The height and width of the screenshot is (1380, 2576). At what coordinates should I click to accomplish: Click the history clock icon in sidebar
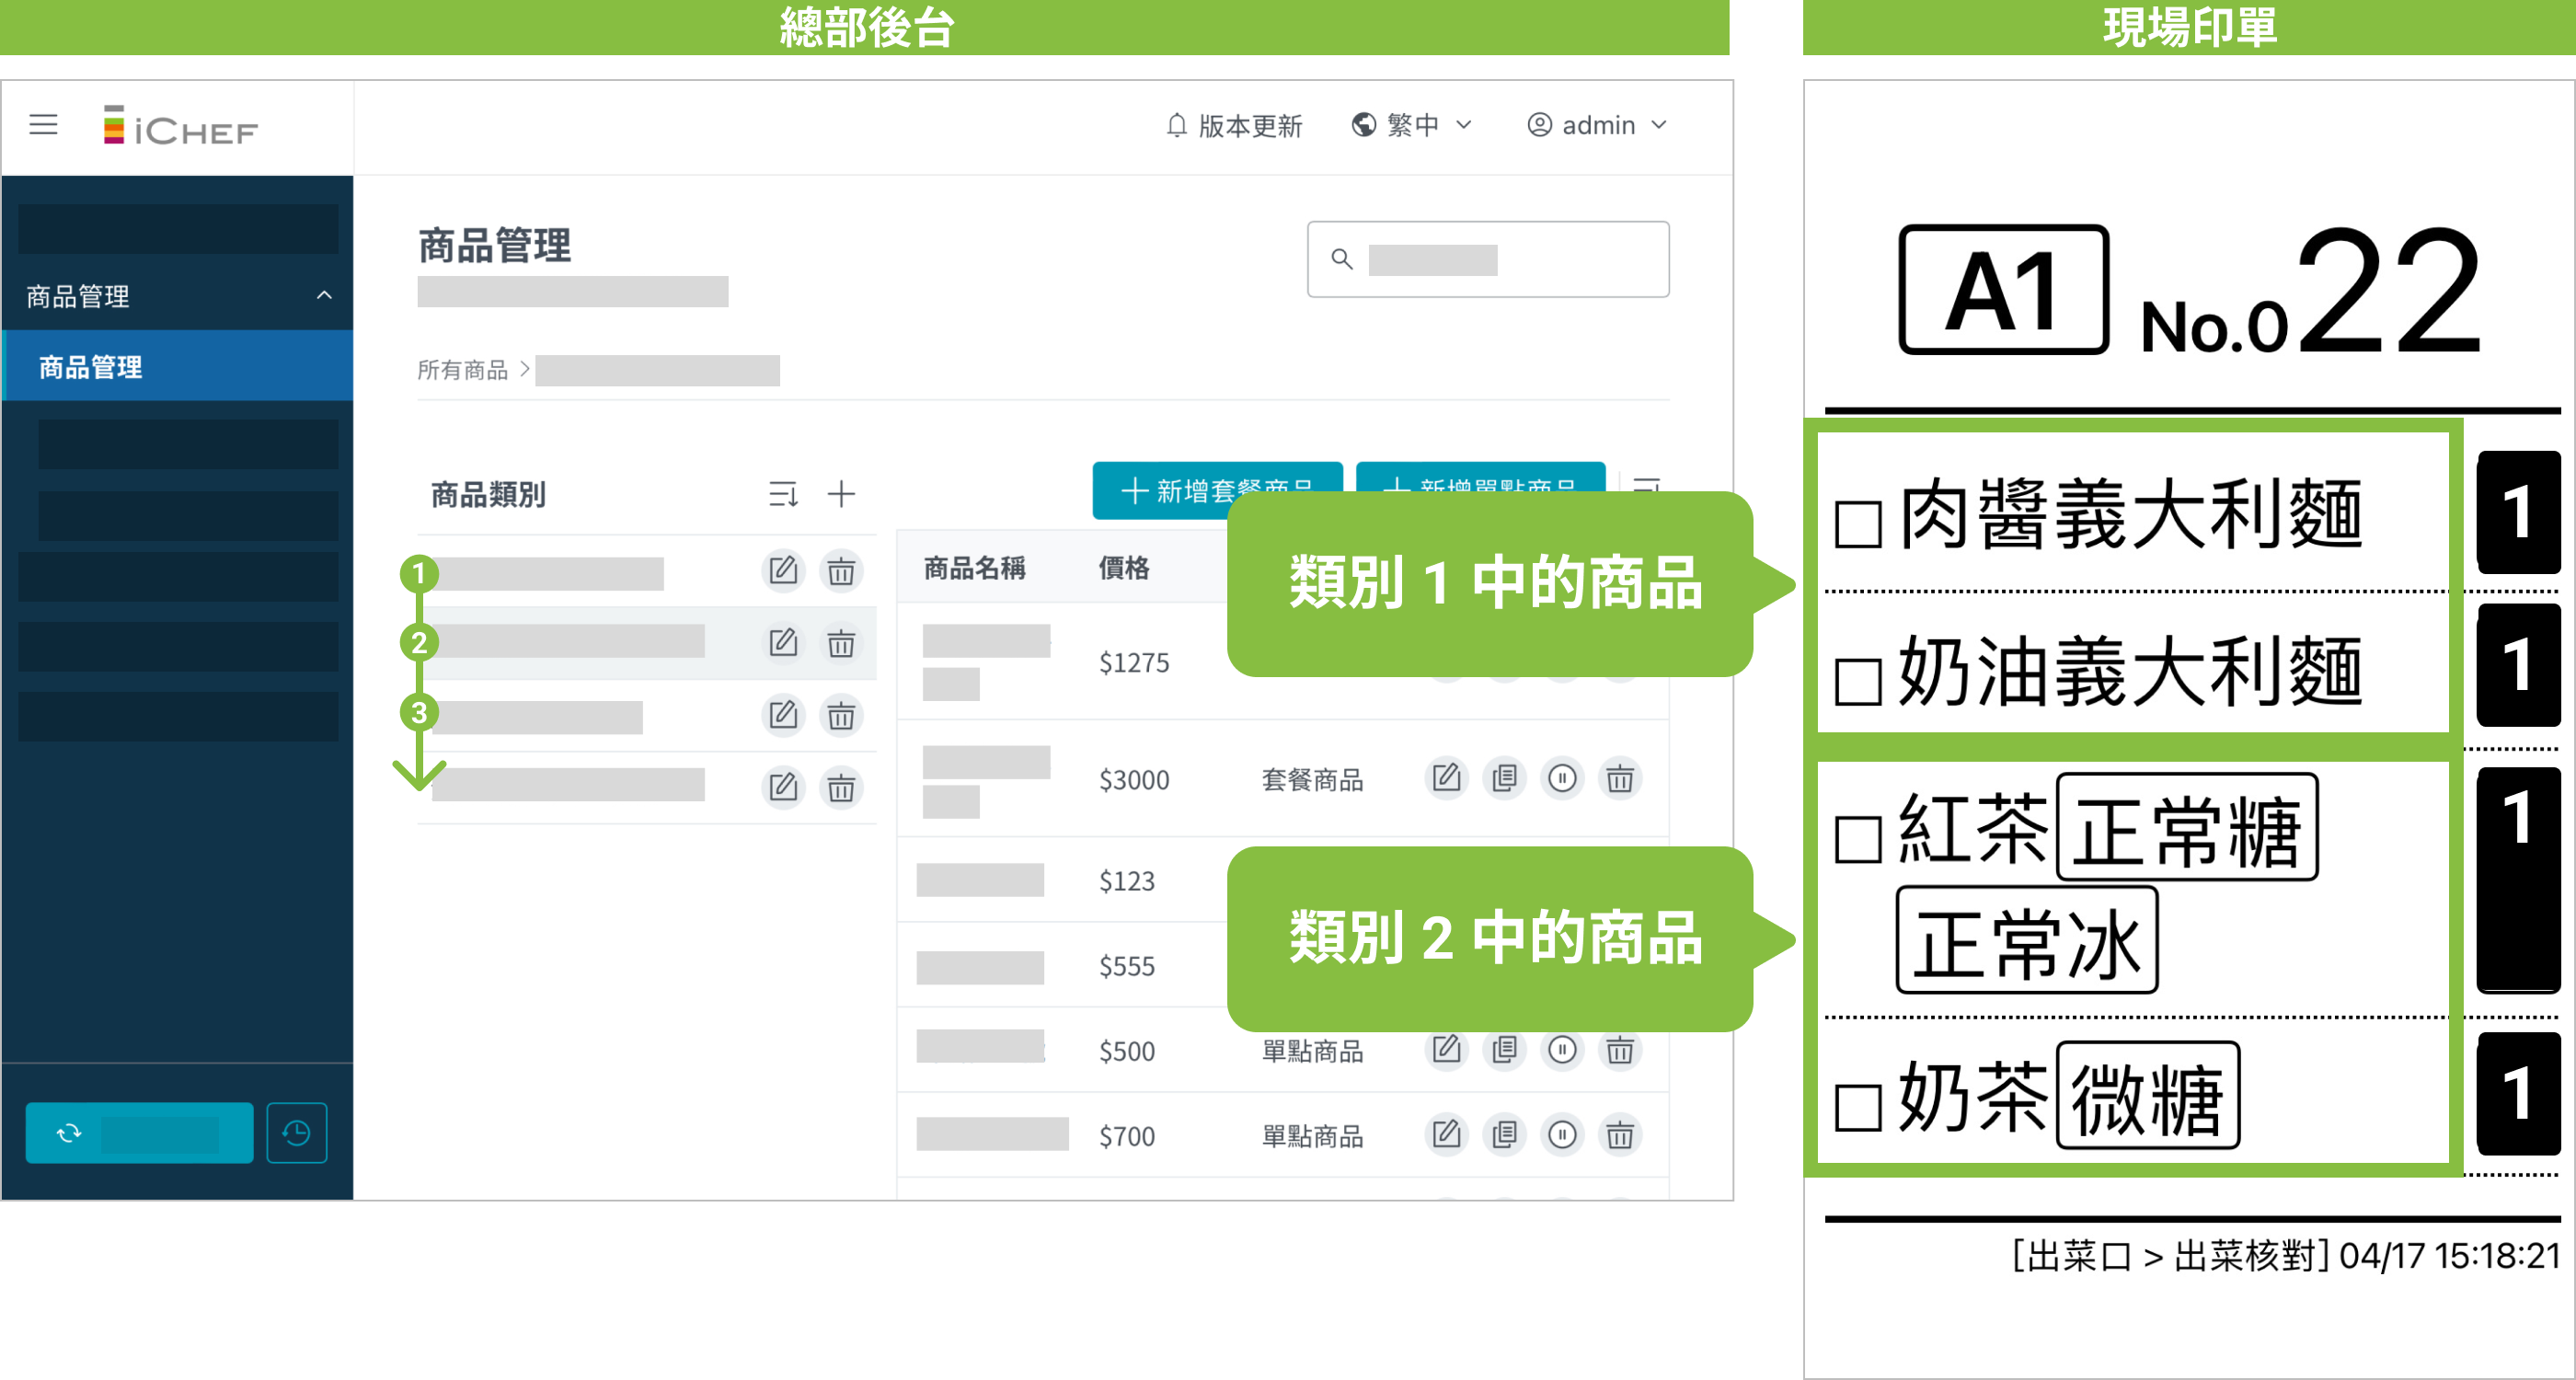[296, 1133]
